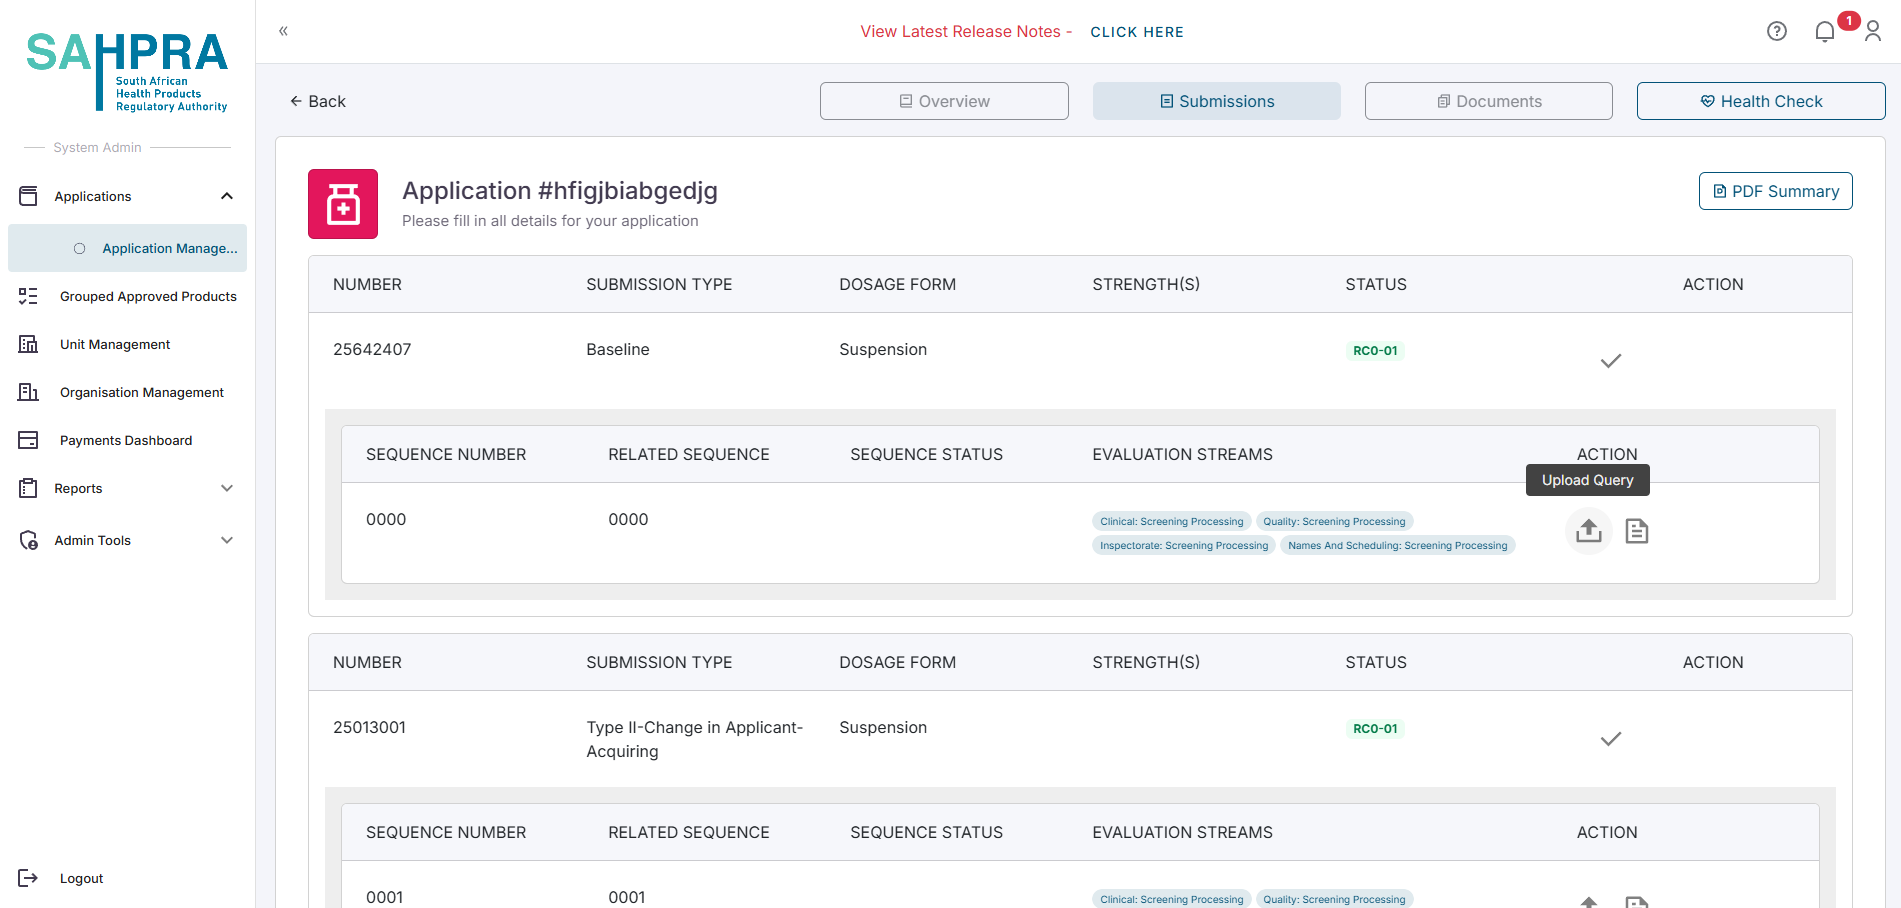
Task: Collapse the sidebar with double-chevron icon
Action: (x=283, y=31)
